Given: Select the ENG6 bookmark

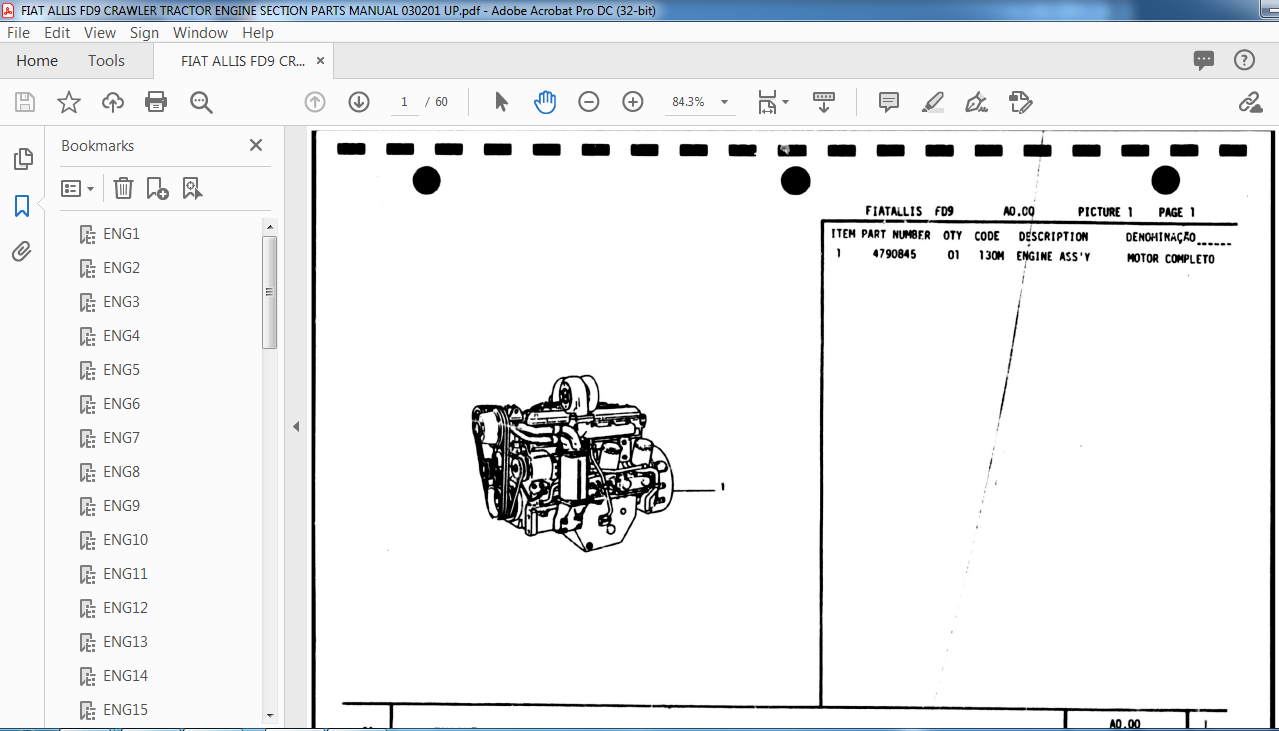Looking at the screenshot, I should 121,404.
